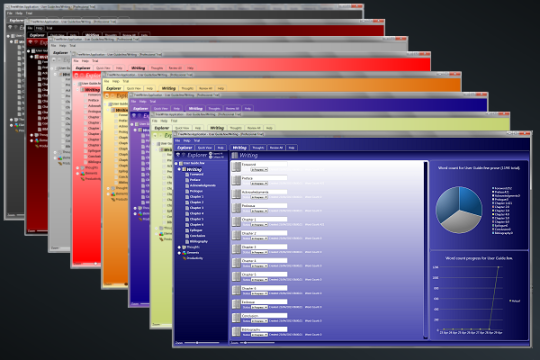Click the Writing list vertical scrollbar

click(426, 250)
